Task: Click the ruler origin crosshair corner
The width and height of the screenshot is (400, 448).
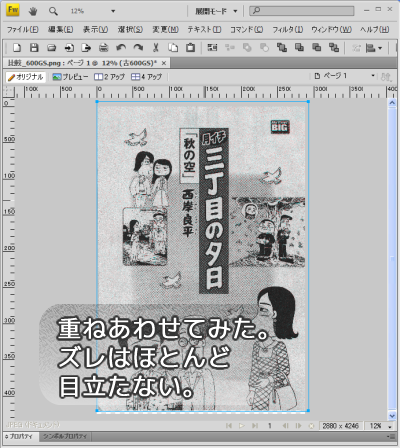Action: click(x=9, y=92)
